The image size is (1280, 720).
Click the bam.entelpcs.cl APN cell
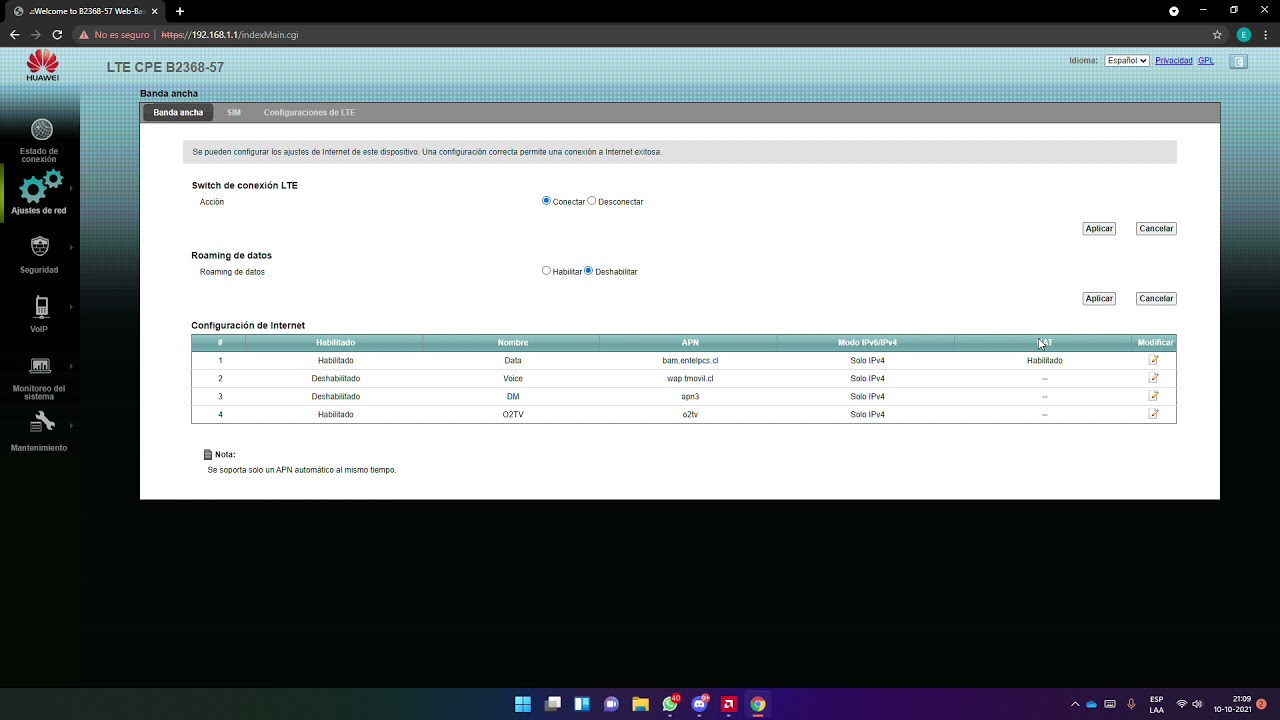pyautogui.click(x=690, y=360)
